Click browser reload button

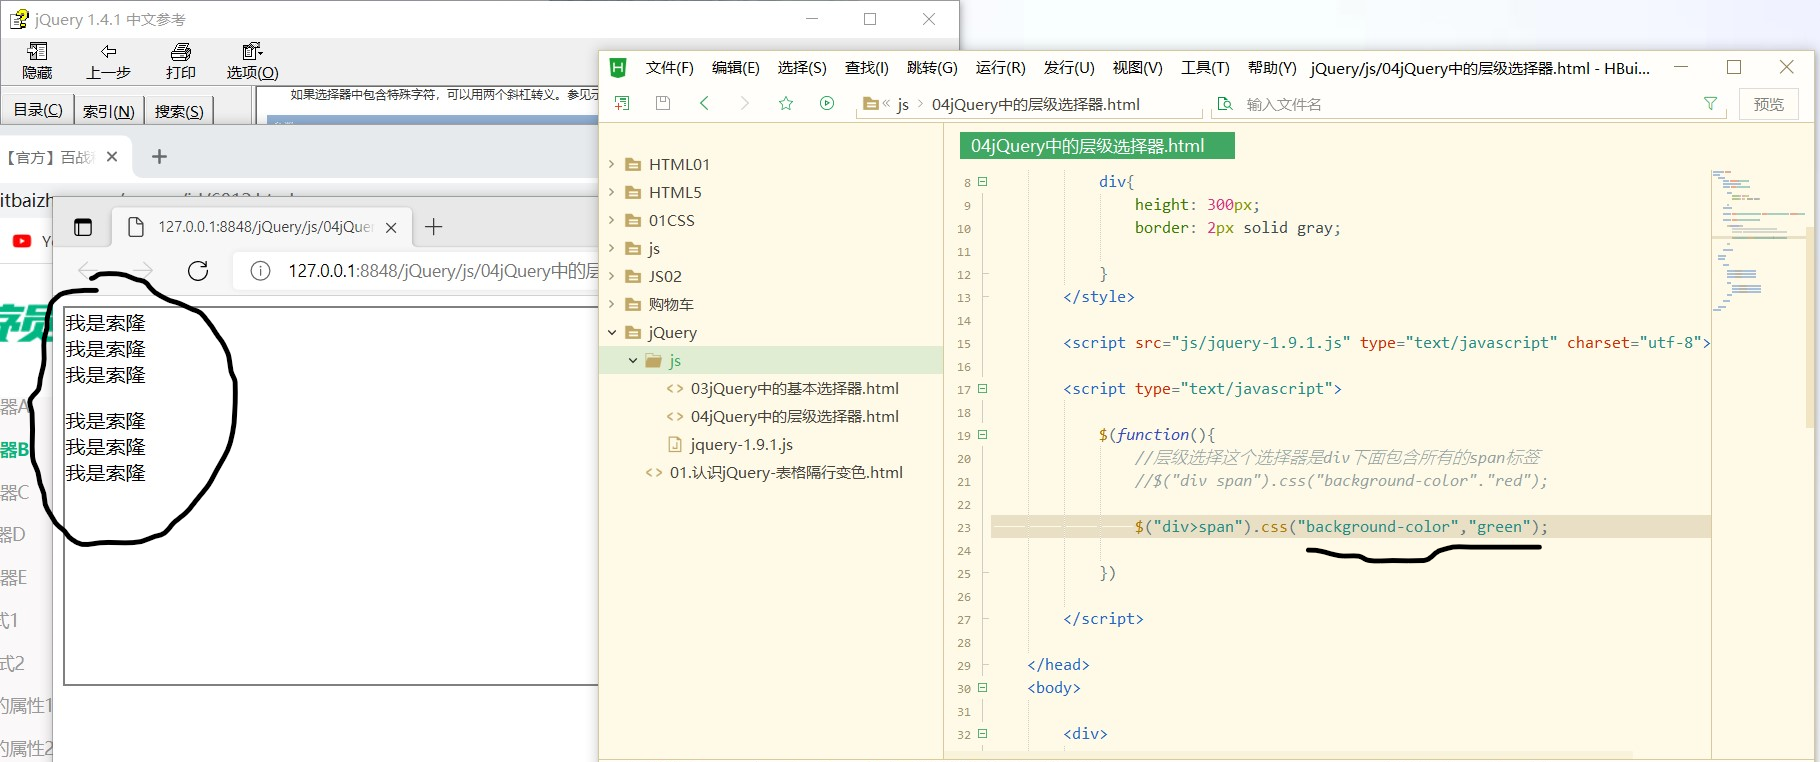pyautogui.click(x=198, y=271)
